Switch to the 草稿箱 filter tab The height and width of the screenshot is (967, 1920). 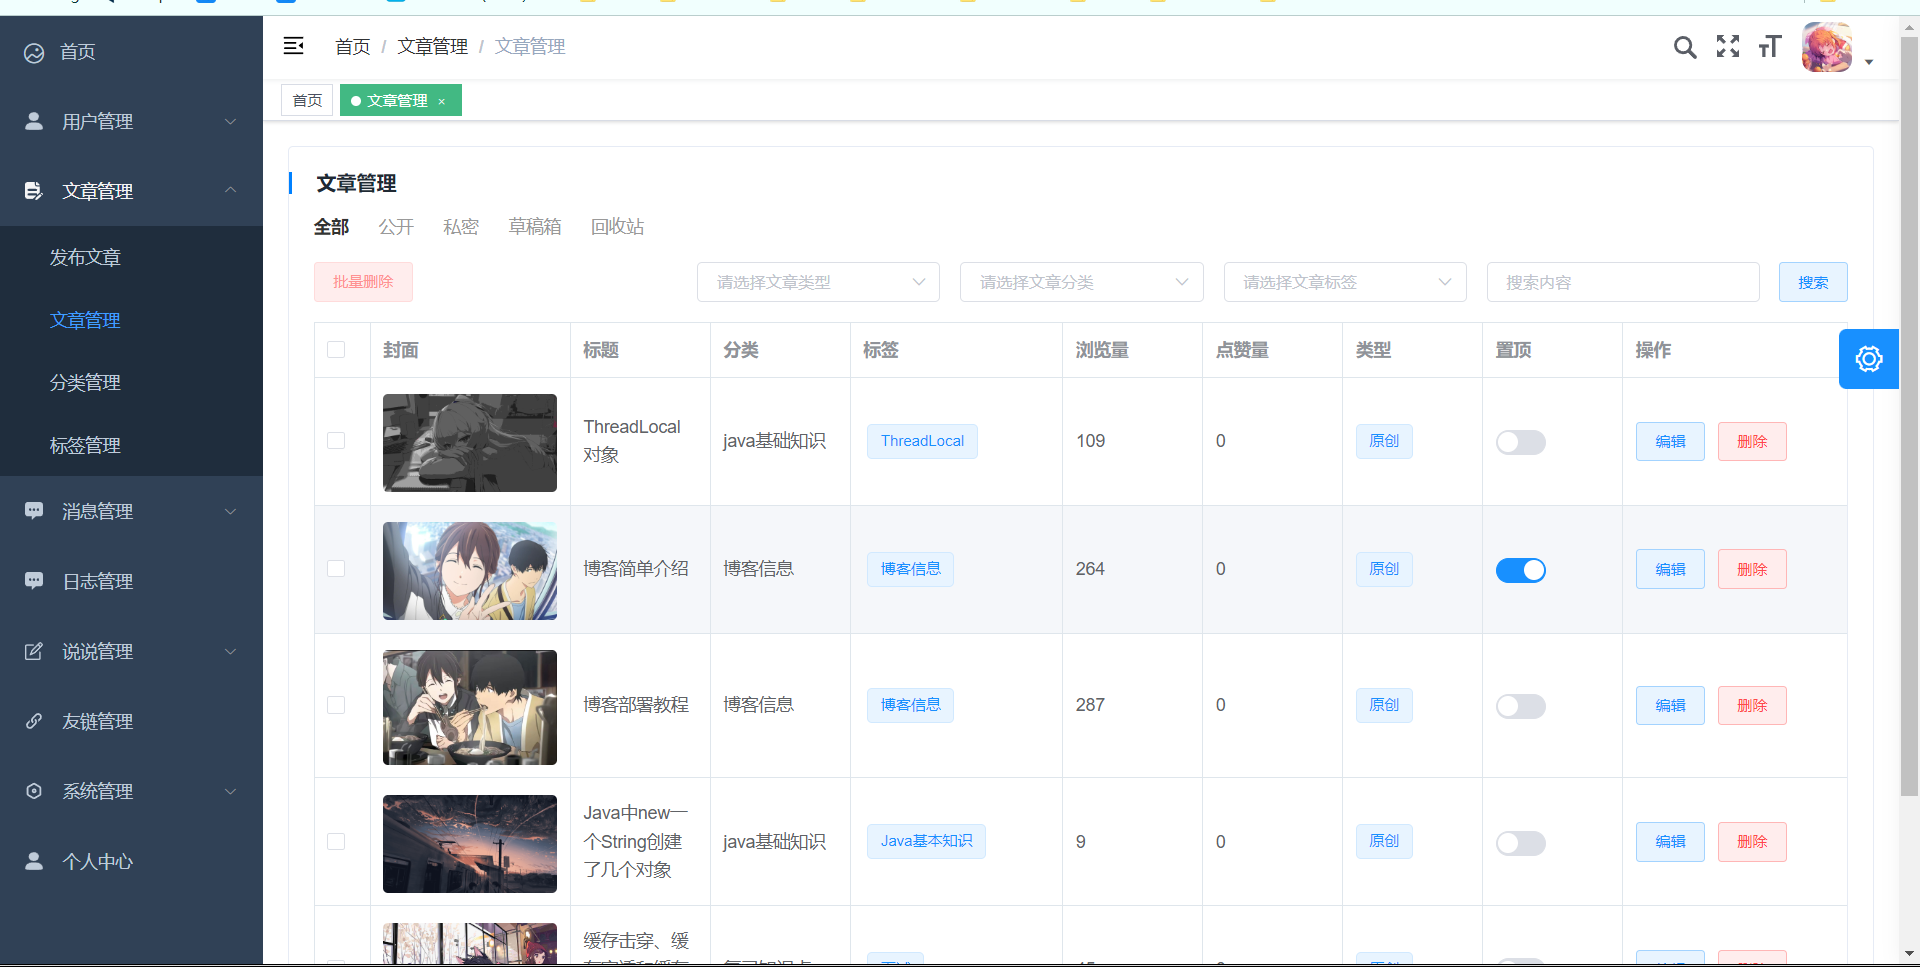coord(535,227)
